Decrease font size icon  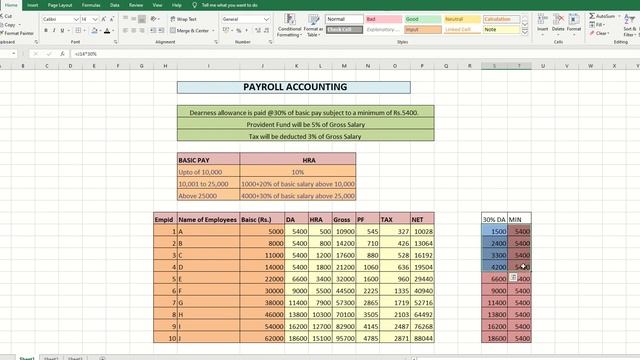tap(112, 19)
